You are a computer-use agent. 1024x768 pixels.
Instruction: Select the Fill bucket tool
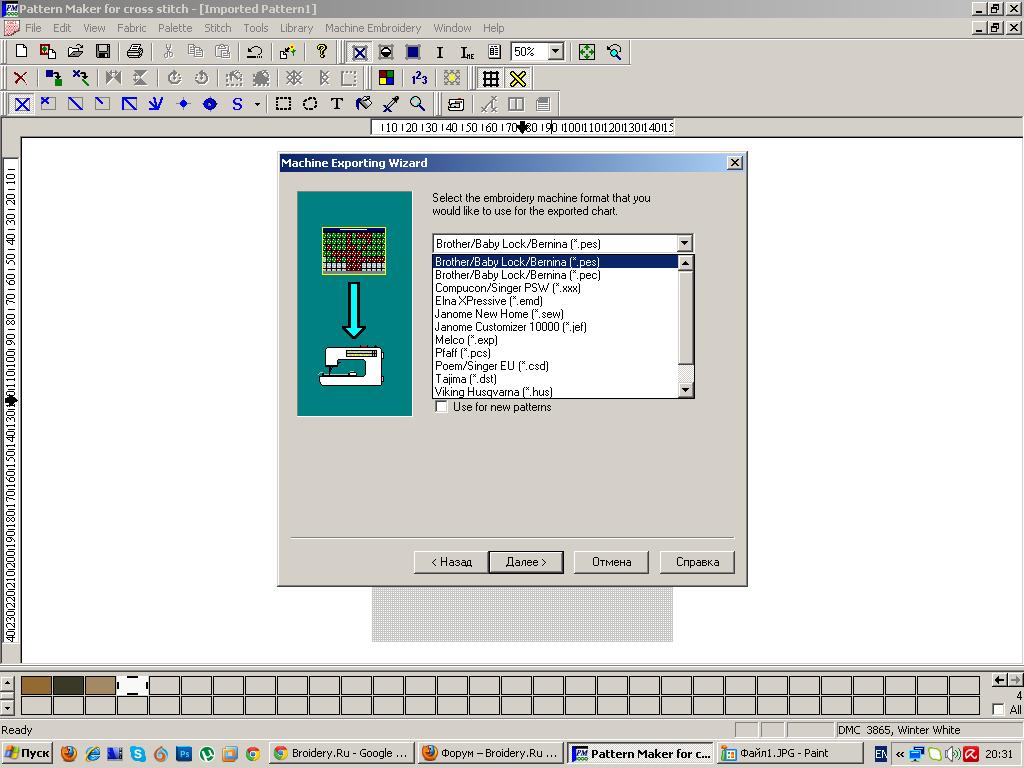point(364,104)
